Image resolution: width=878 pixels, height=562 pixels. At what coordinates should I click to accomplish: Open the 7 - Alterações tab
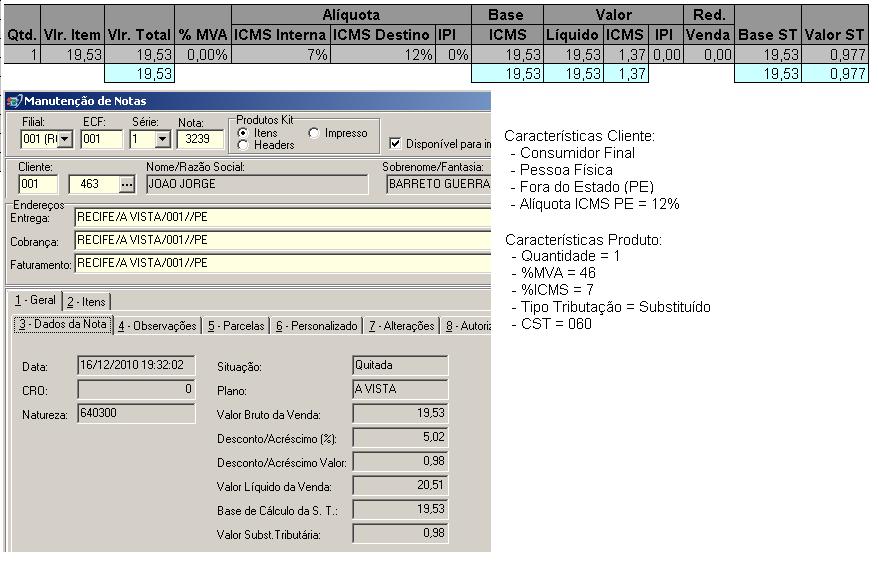click(x=402, y=326)
